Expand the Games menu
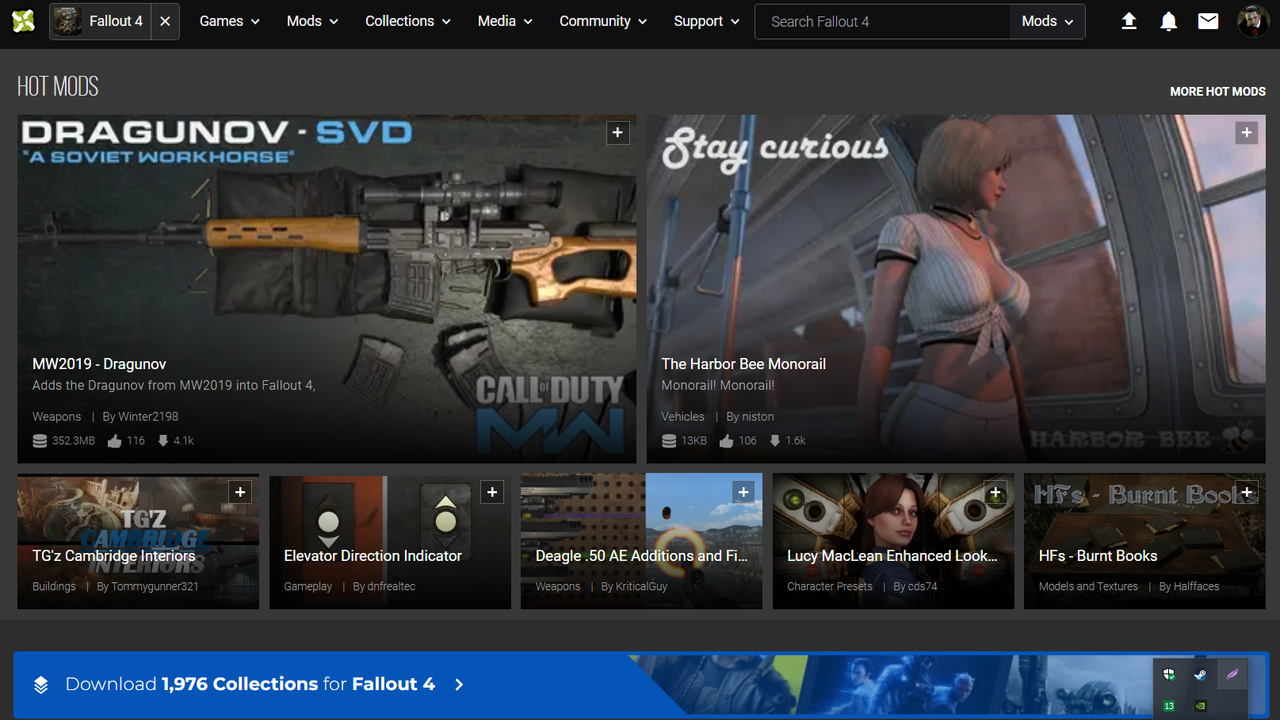Screen dimensions: 1280x720 pyautogui.click(x=230, y=21)
